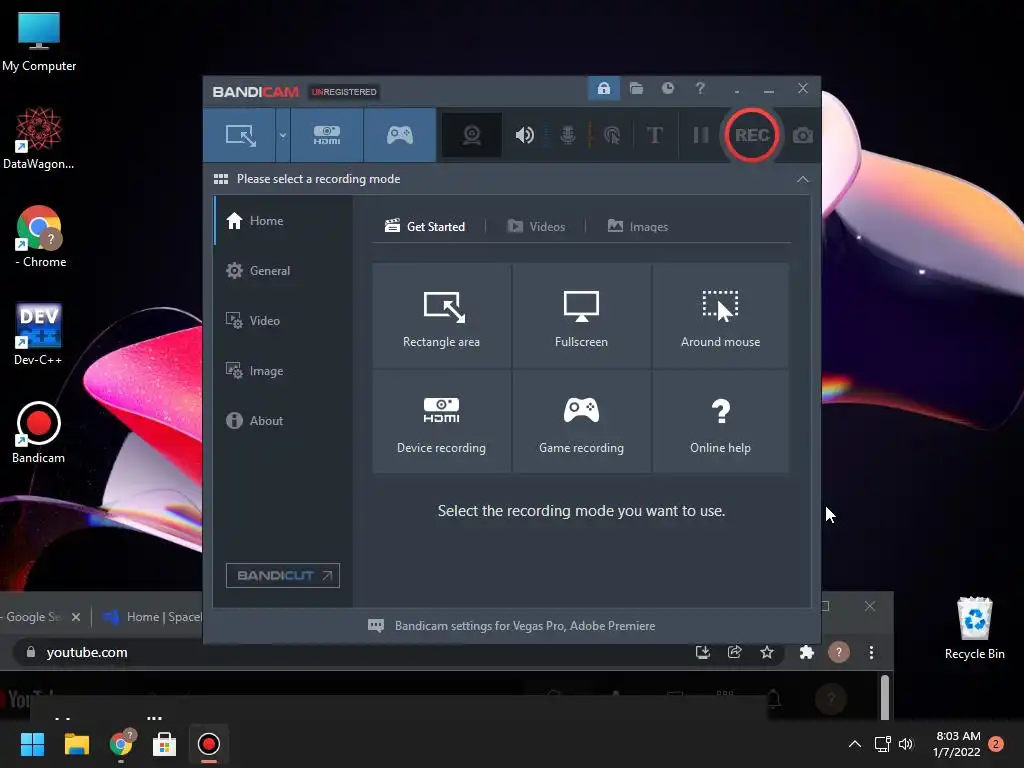
Task: Expand the system tray hidden icons chevron
Action: (x=854, y=744)
